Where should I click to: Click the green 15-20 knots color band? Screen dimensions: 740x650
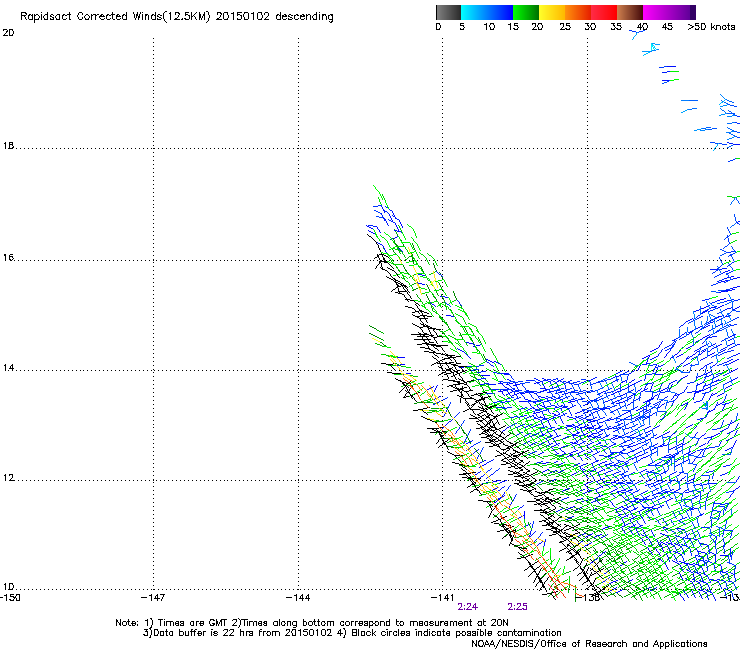(526, 12)
